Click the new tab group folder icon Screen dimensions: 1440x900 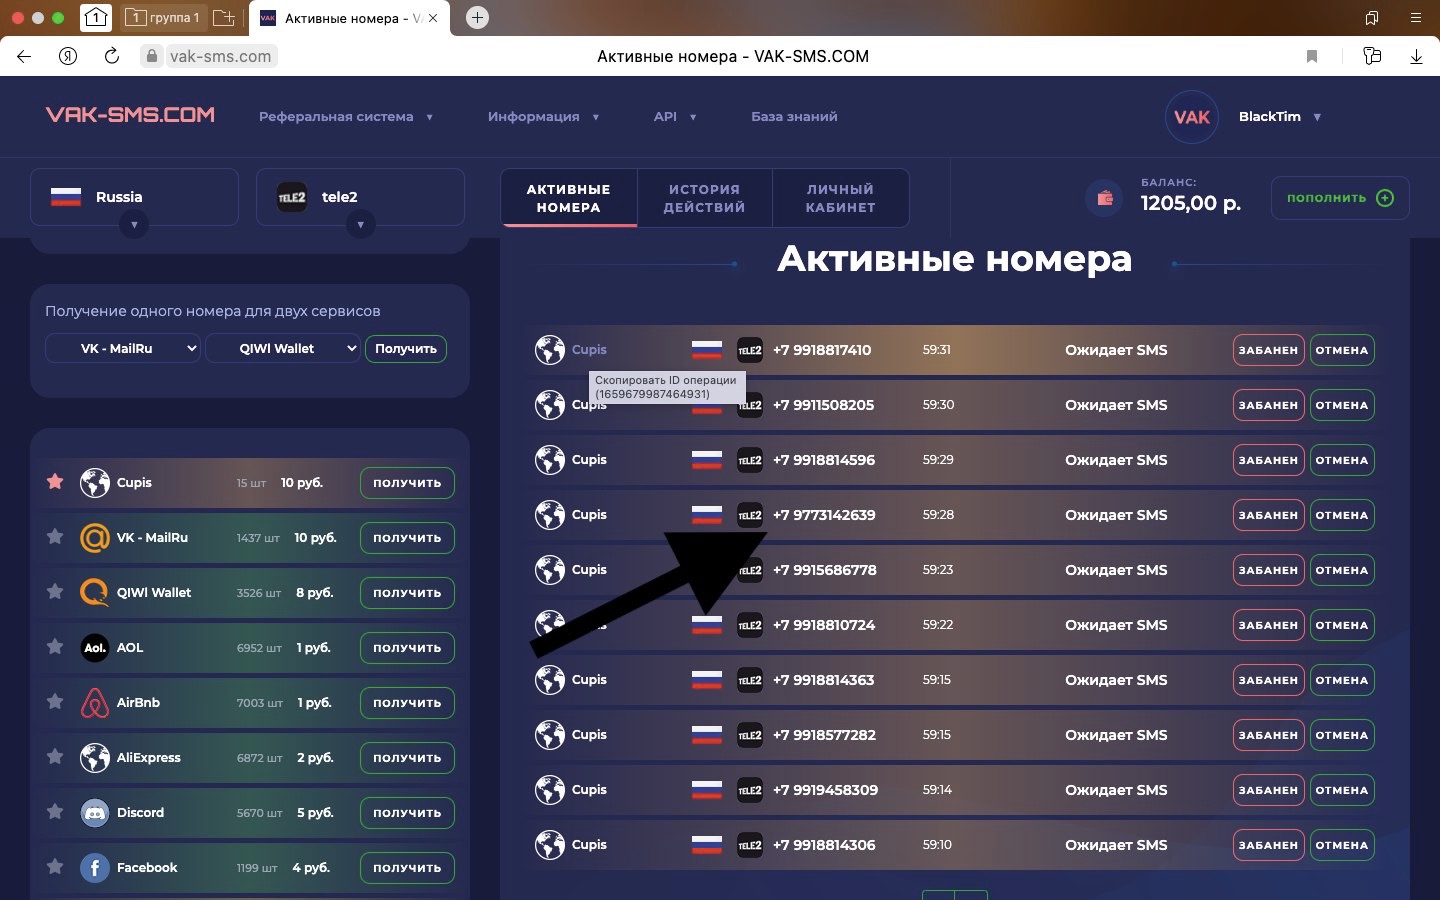pyautogui.click(x=225, y=18)
